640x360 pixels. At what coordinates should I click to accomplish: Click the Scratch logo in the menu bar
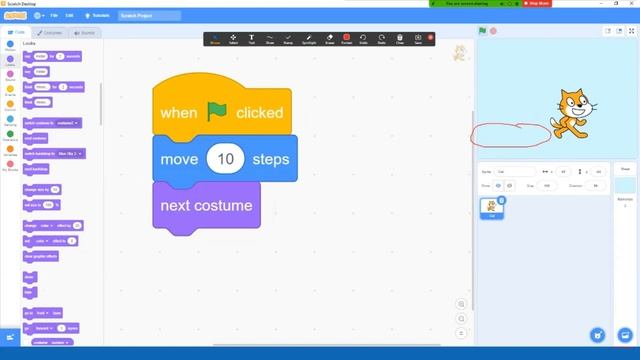(x=16, y=16)
